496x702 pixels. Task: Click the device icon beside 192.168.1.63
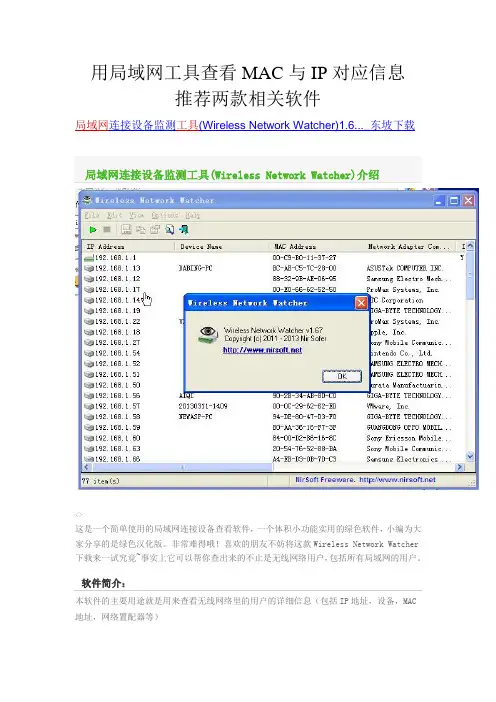click(x=89, y=449)
